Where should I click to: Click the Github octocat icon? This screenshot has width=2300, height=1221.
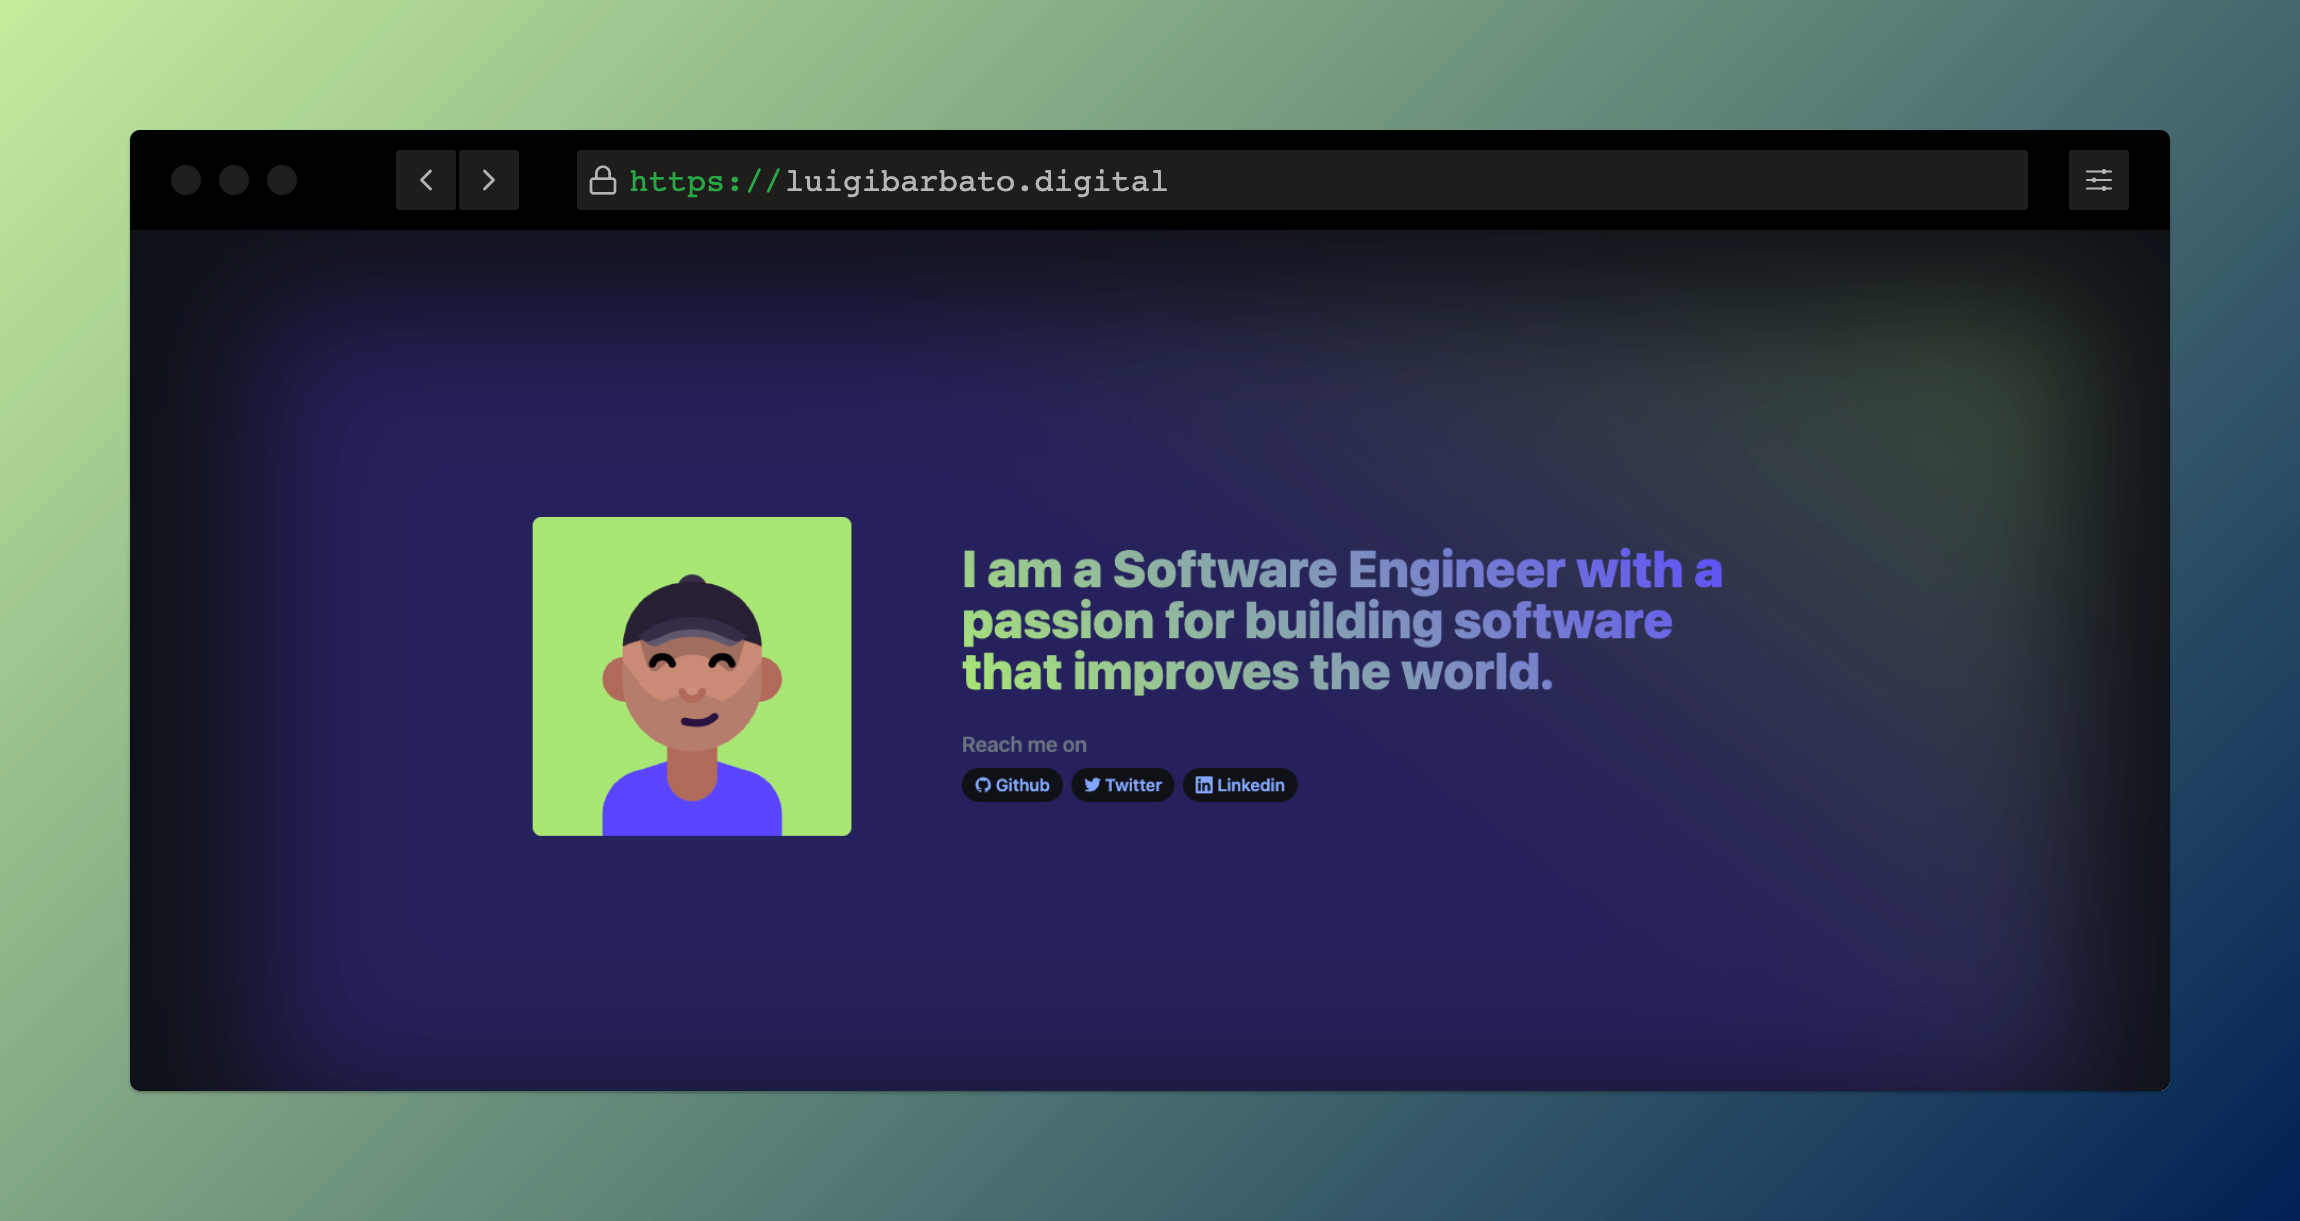pos(983,785)
